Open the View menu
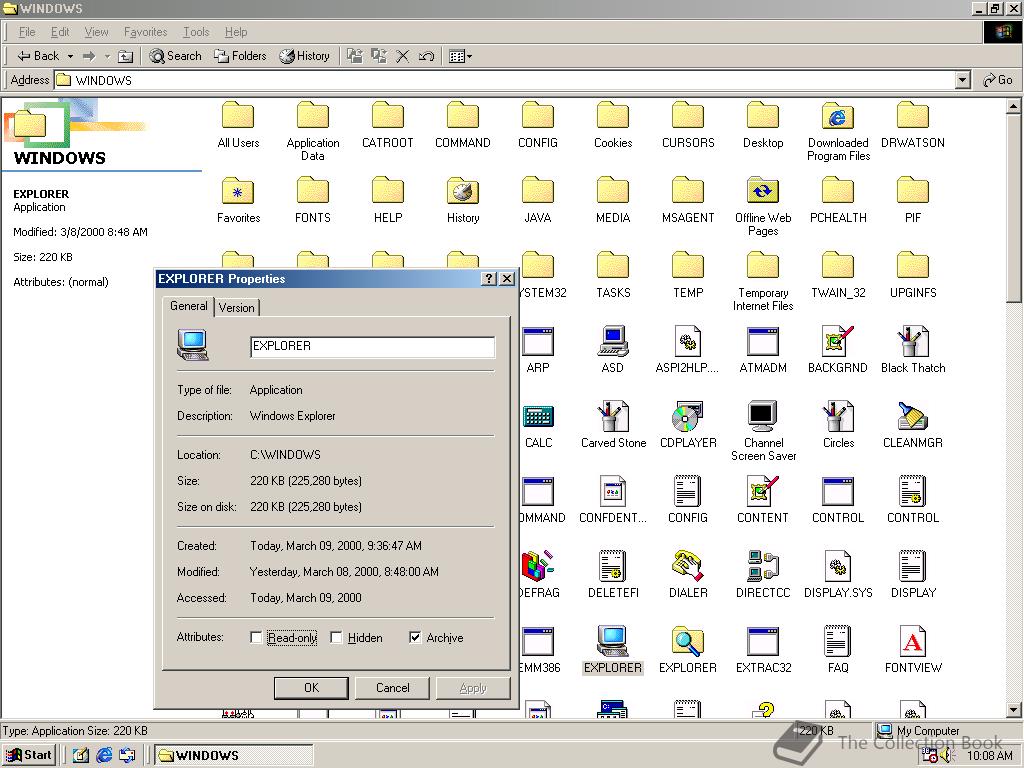The height and width of the screenshot is (768, 1024). (x=97, y=32)
